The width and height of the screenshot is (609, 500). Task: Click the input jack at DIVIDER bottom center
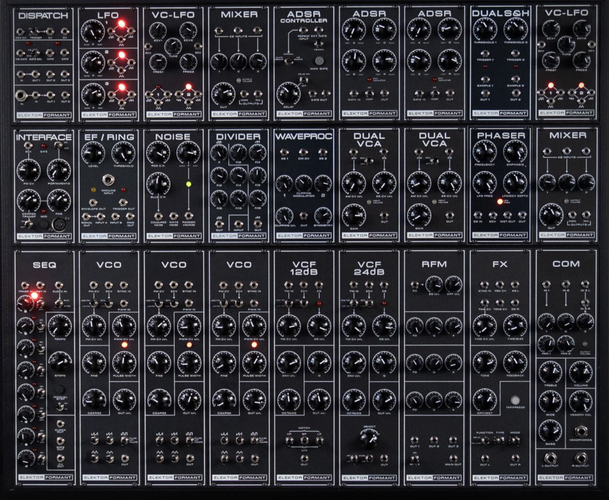coord(238,224)
